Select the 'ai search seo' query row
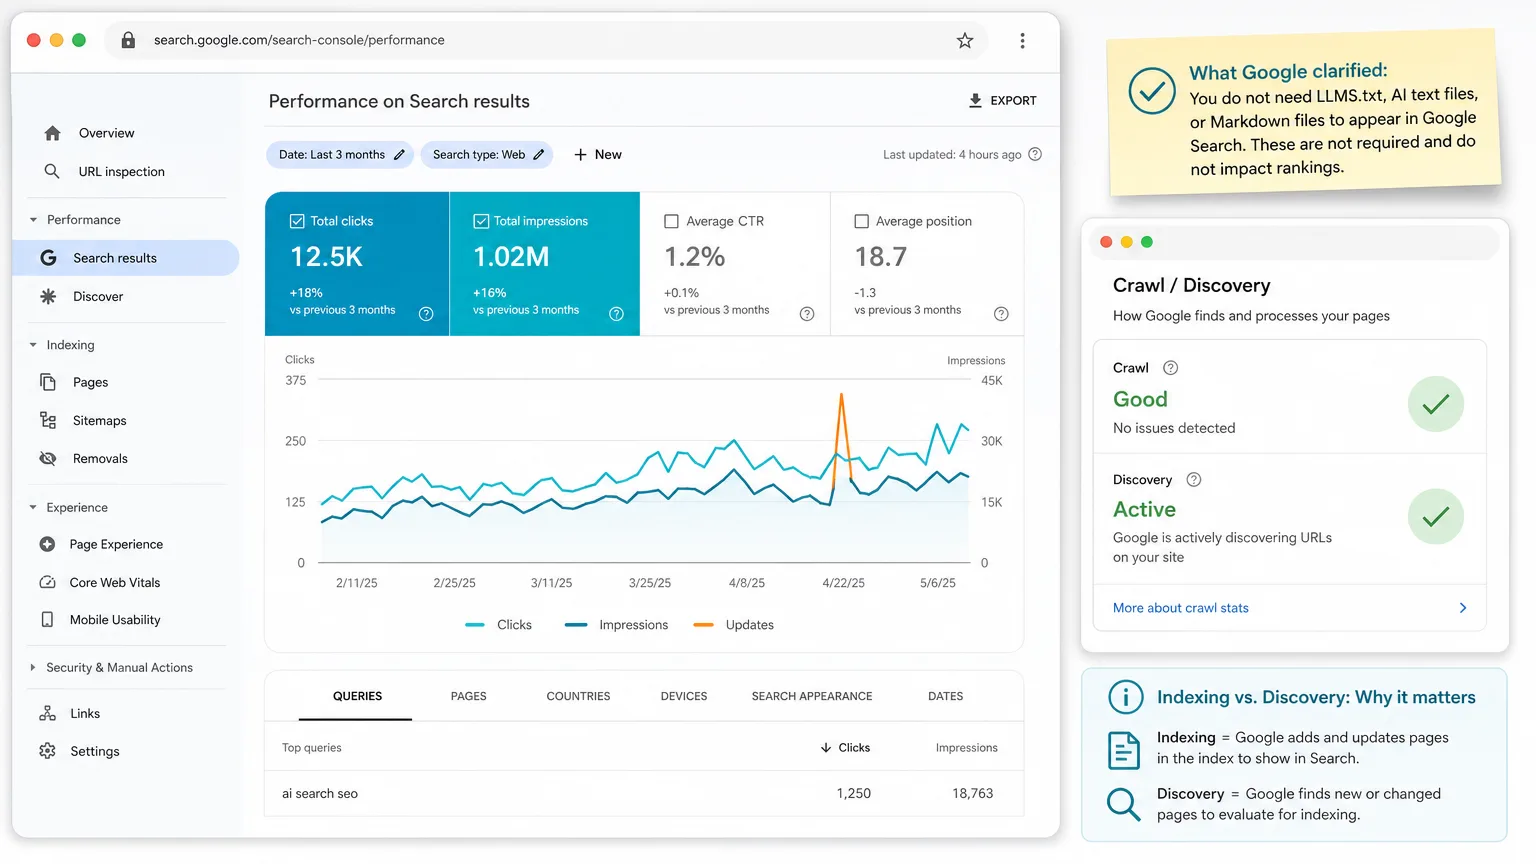The width and height of the screenshot is (1536, 864). tap(644, 794)
